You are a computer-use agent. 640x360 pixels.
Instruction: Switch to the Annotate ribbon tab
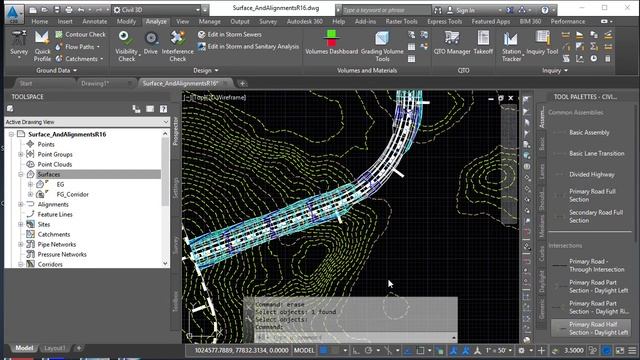95,22
